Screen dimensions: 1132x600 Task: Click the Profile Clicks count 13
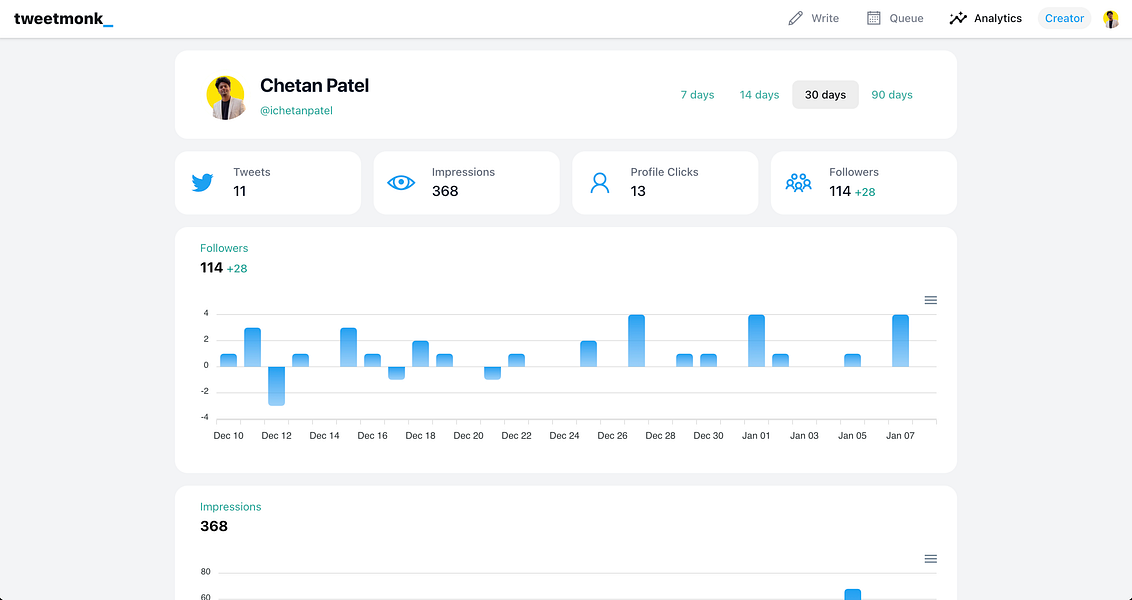coord(638,191)
